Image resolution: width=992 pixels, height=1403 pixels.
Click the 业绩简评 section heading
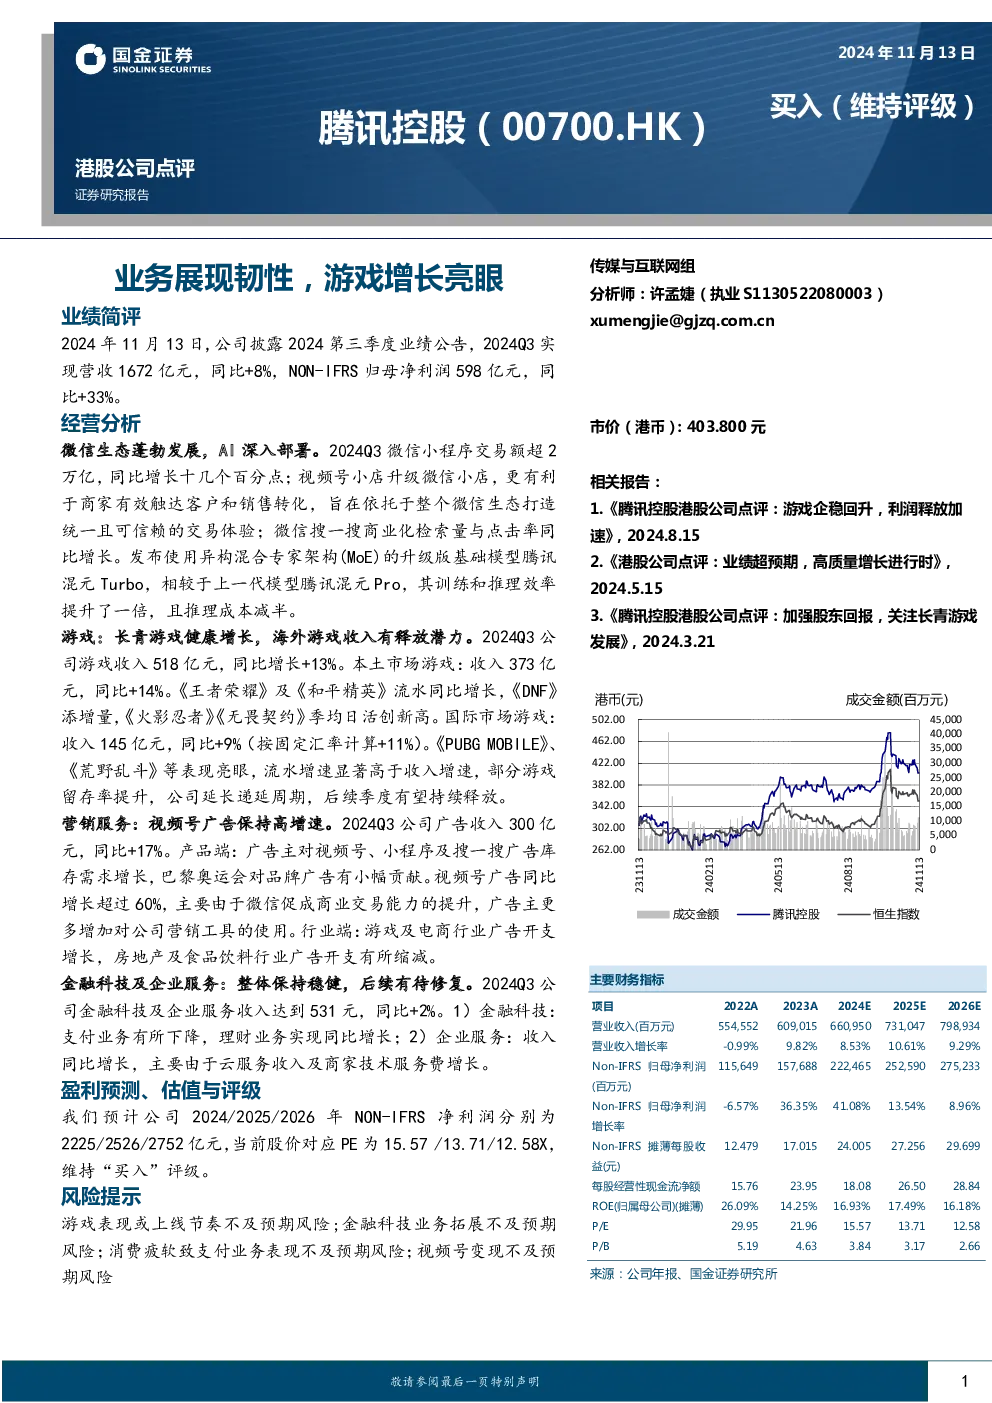pos(101,317)
